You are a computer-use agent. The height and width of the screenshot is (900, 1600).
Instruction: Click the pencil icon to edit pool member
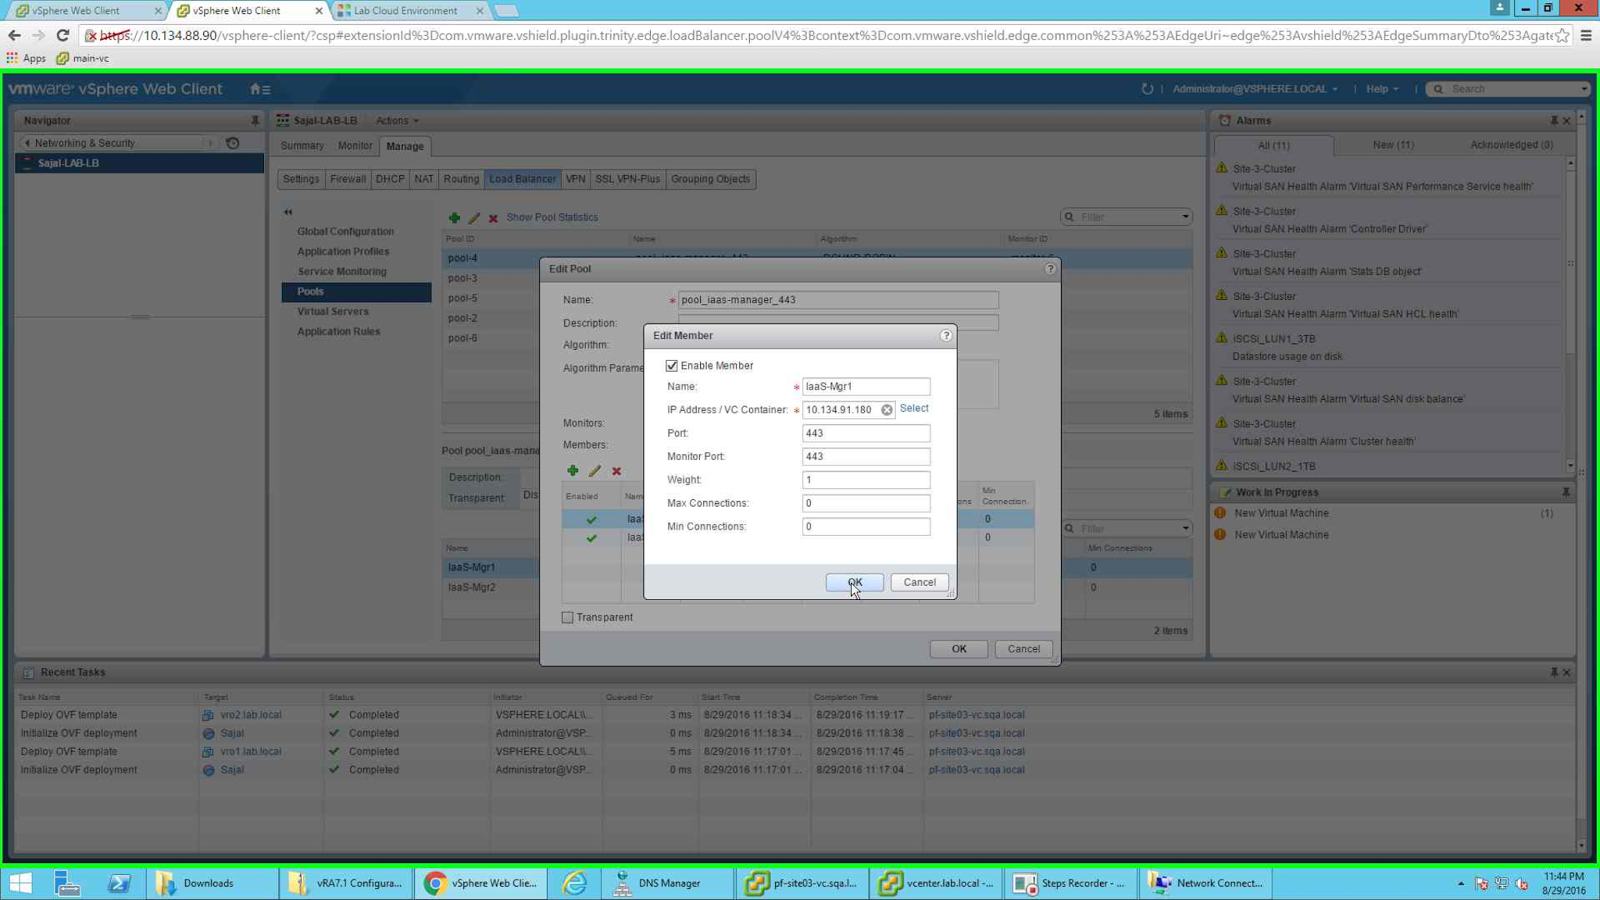pyautogui.click(x=595, y=471)
